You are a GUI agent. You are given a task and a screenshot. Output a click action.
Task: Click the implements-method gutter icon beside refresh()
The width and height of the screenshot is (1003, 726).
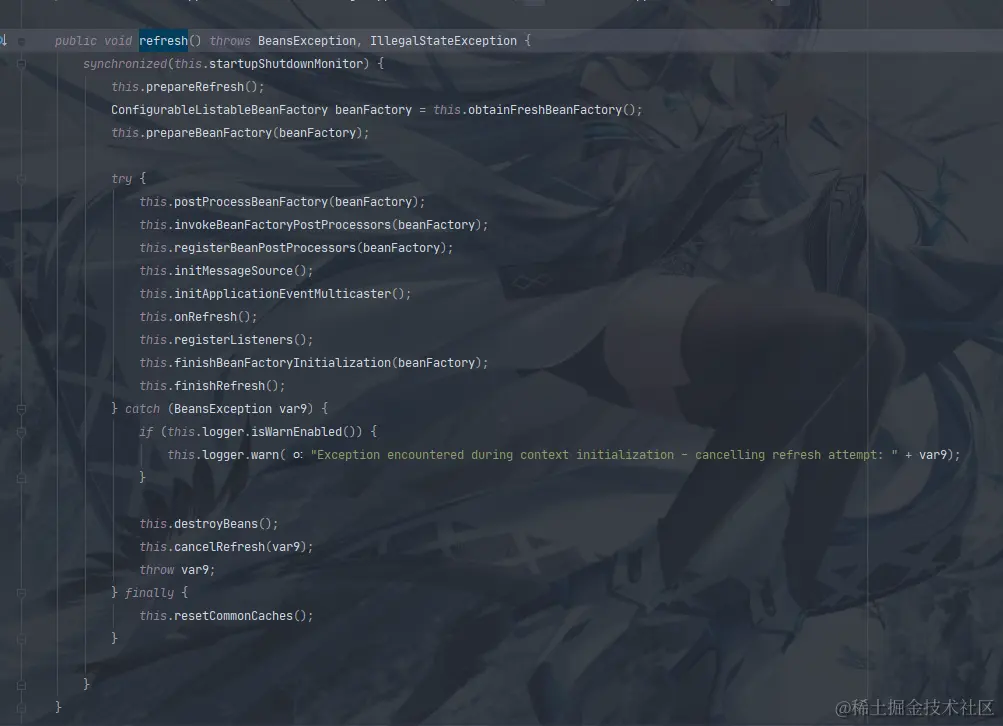point(3,40)
